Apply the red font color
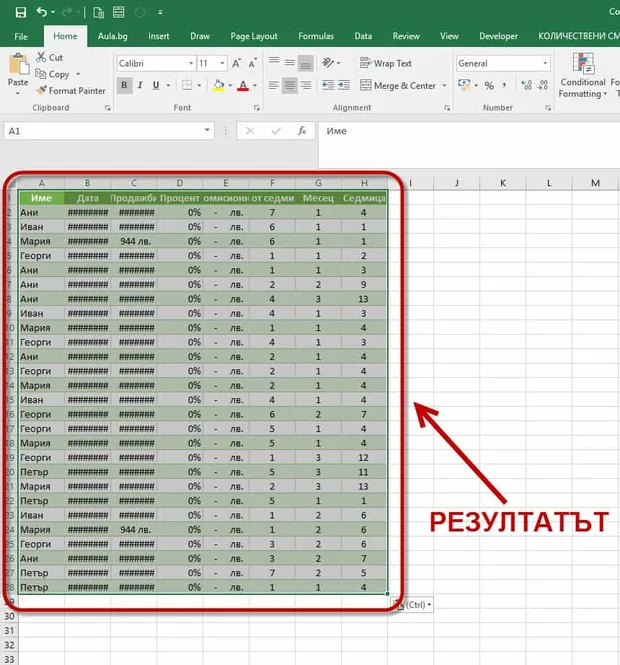The height and width of the screenshot is (665, 620). pos(243,85)
